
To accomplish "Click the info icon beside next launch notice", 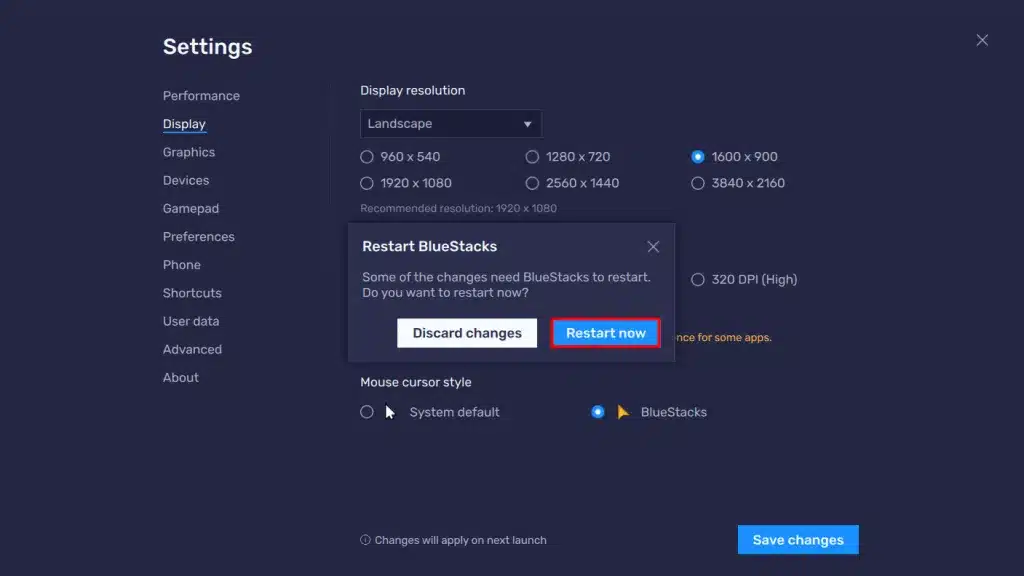I will coord(365,540).
